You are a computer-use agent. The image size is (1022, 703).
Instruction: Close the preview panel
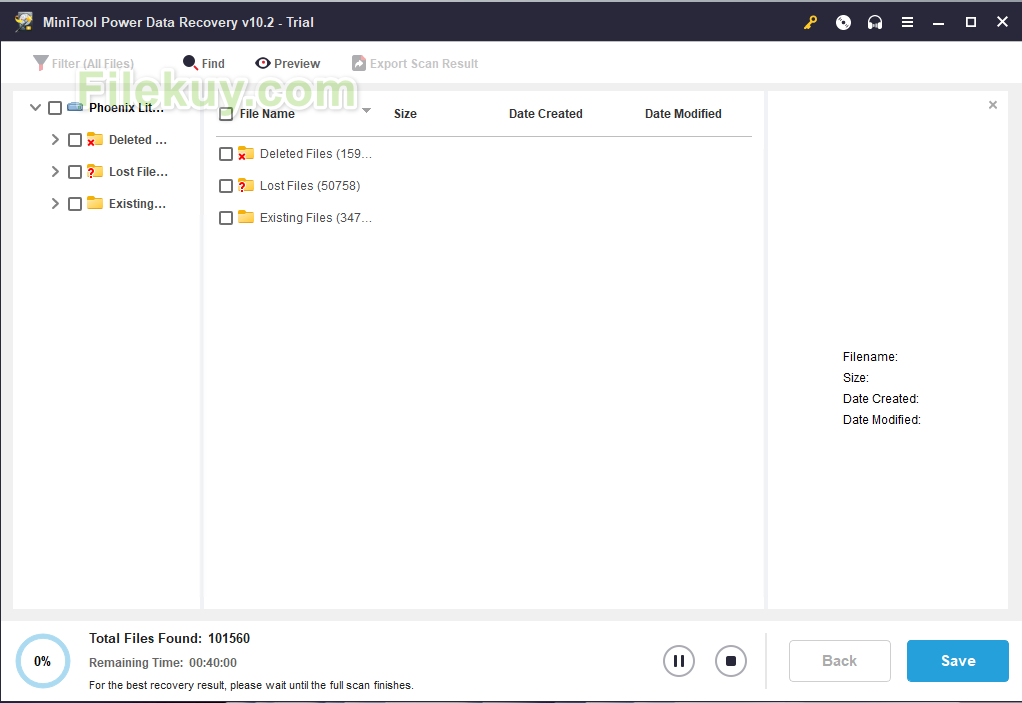(x=993, y=105)
